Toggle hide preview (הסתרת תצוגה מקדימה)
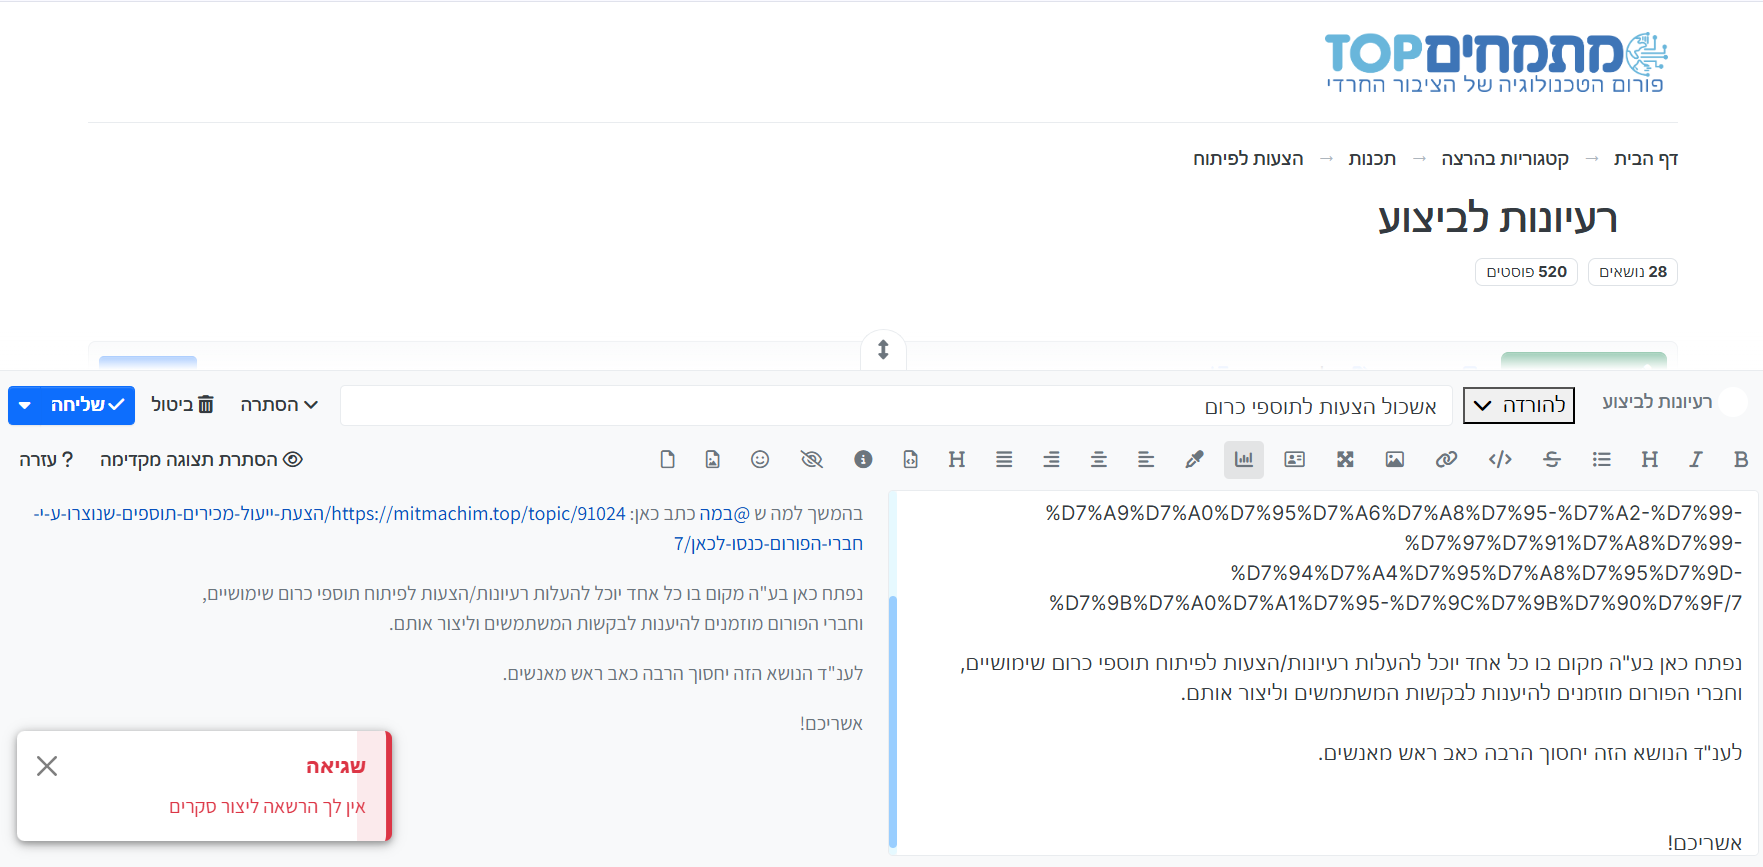The image size is (1763, 867). coord(201,459)
